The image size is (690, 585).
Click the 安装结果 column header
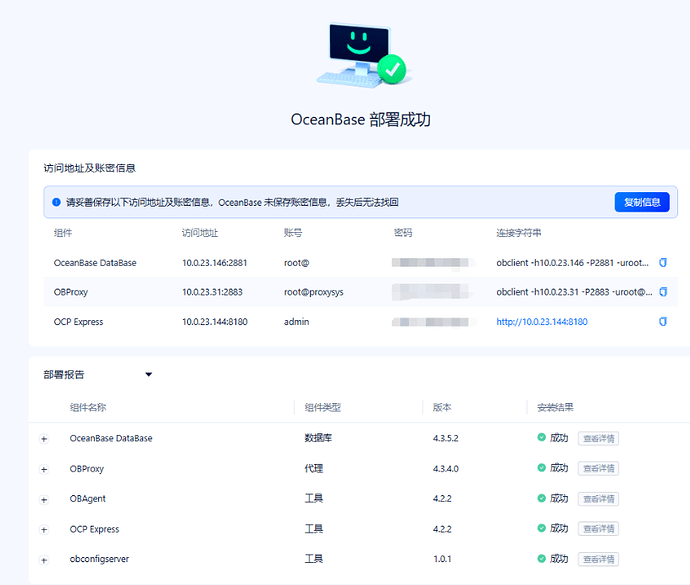(555, 407)
